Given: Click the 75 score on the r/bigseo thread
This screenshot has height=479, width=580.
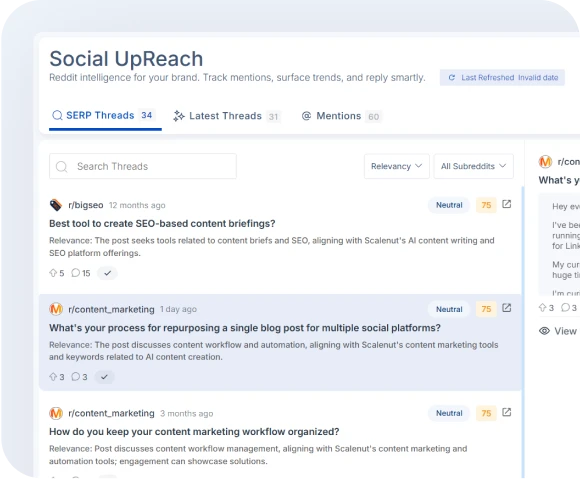Looking at the screenshot, I should (486, 205).
